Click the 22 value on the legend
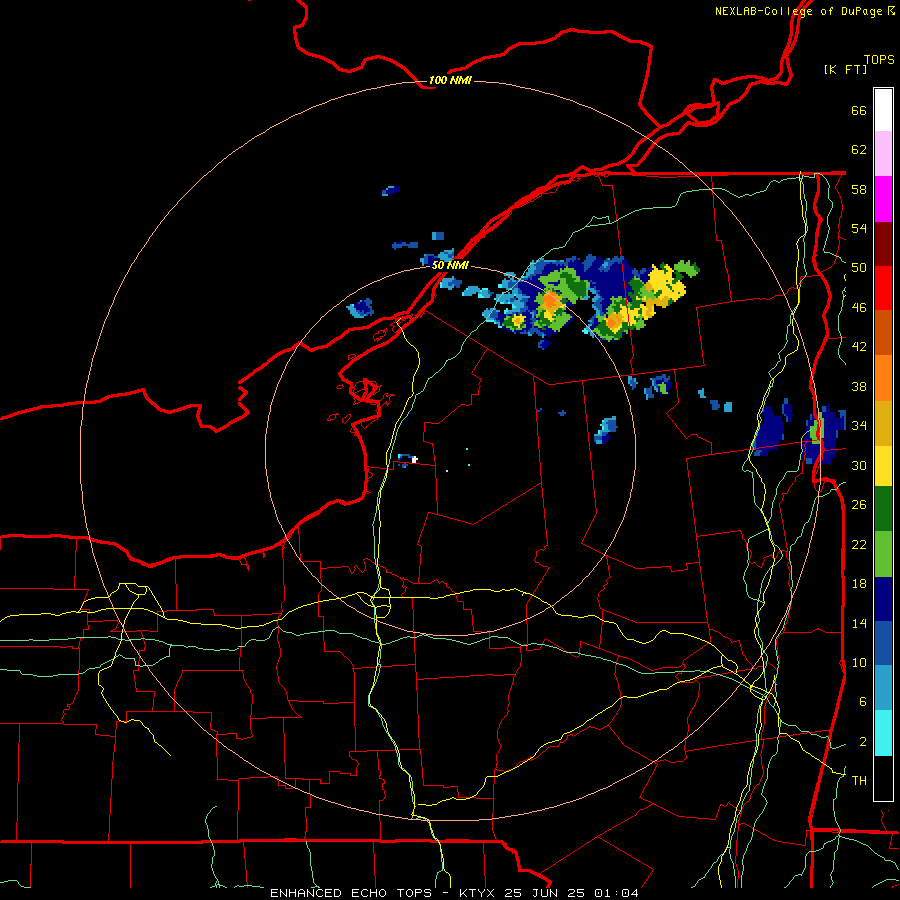The height and width of the screenshot is (900, 900). pos(859,544)
